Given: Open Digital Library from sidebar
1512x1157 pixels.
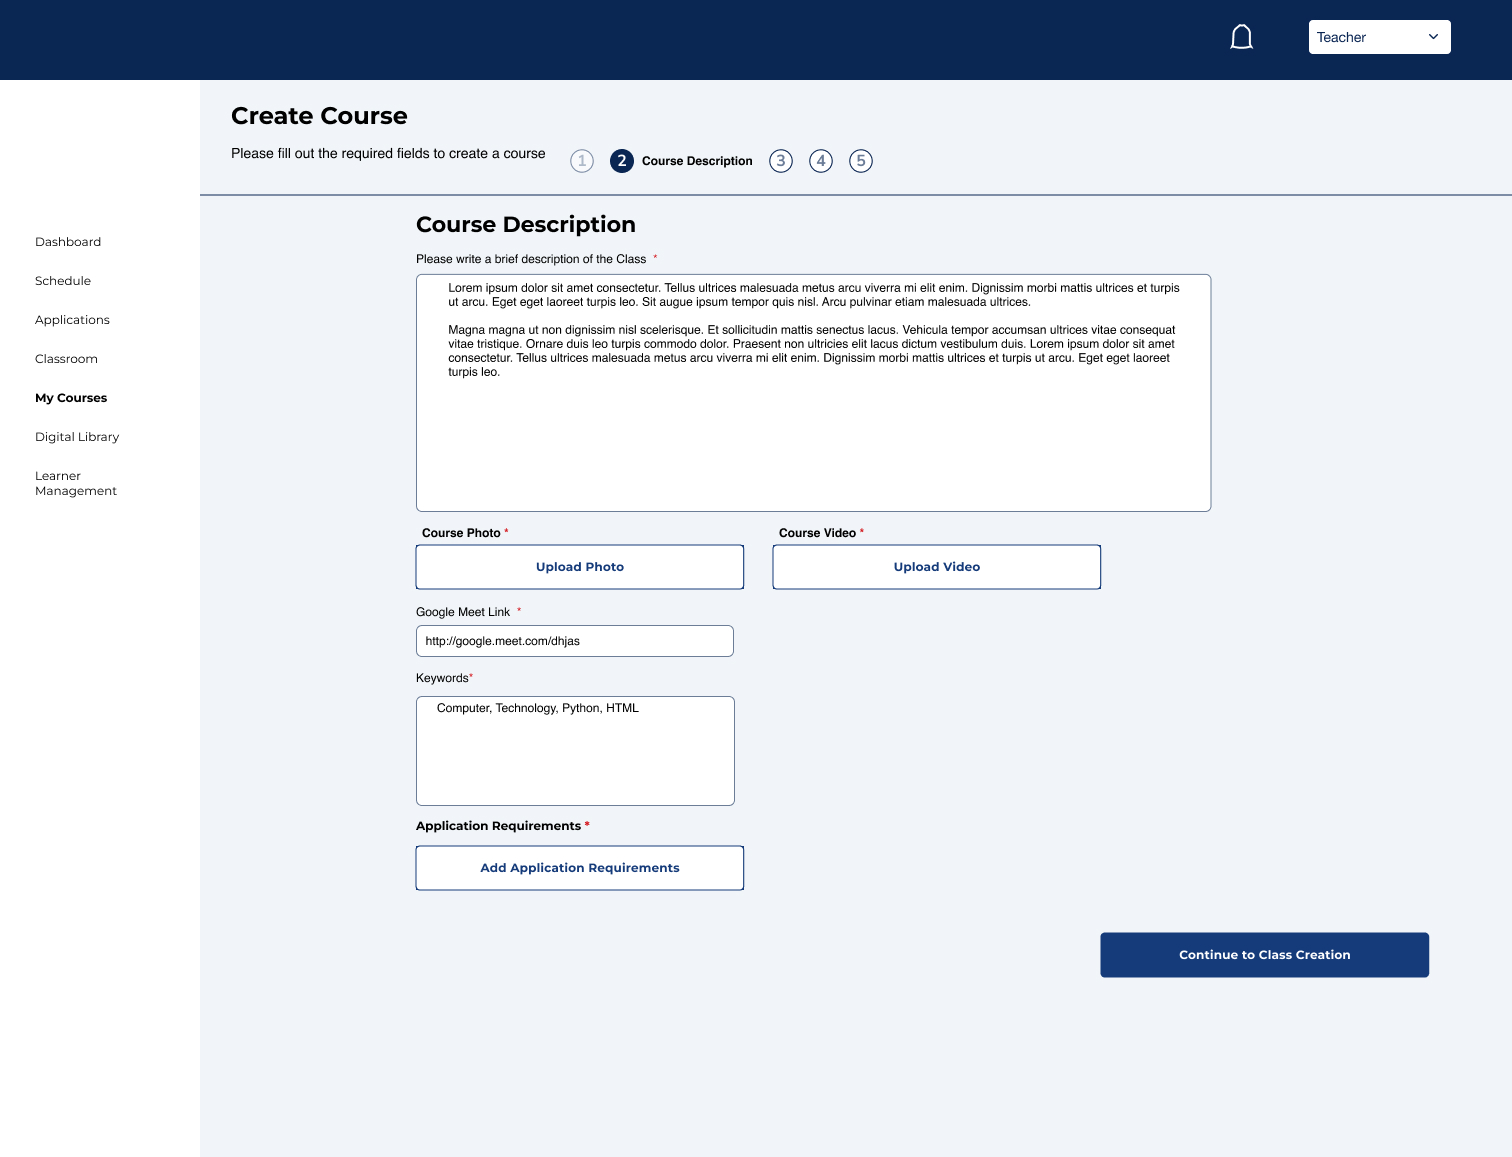Looking at the screenshot, I should click(x=77, y=437).
